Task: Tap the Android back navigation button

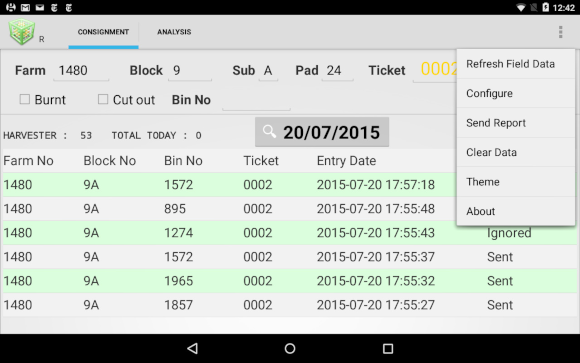Action: coord(192,349)
